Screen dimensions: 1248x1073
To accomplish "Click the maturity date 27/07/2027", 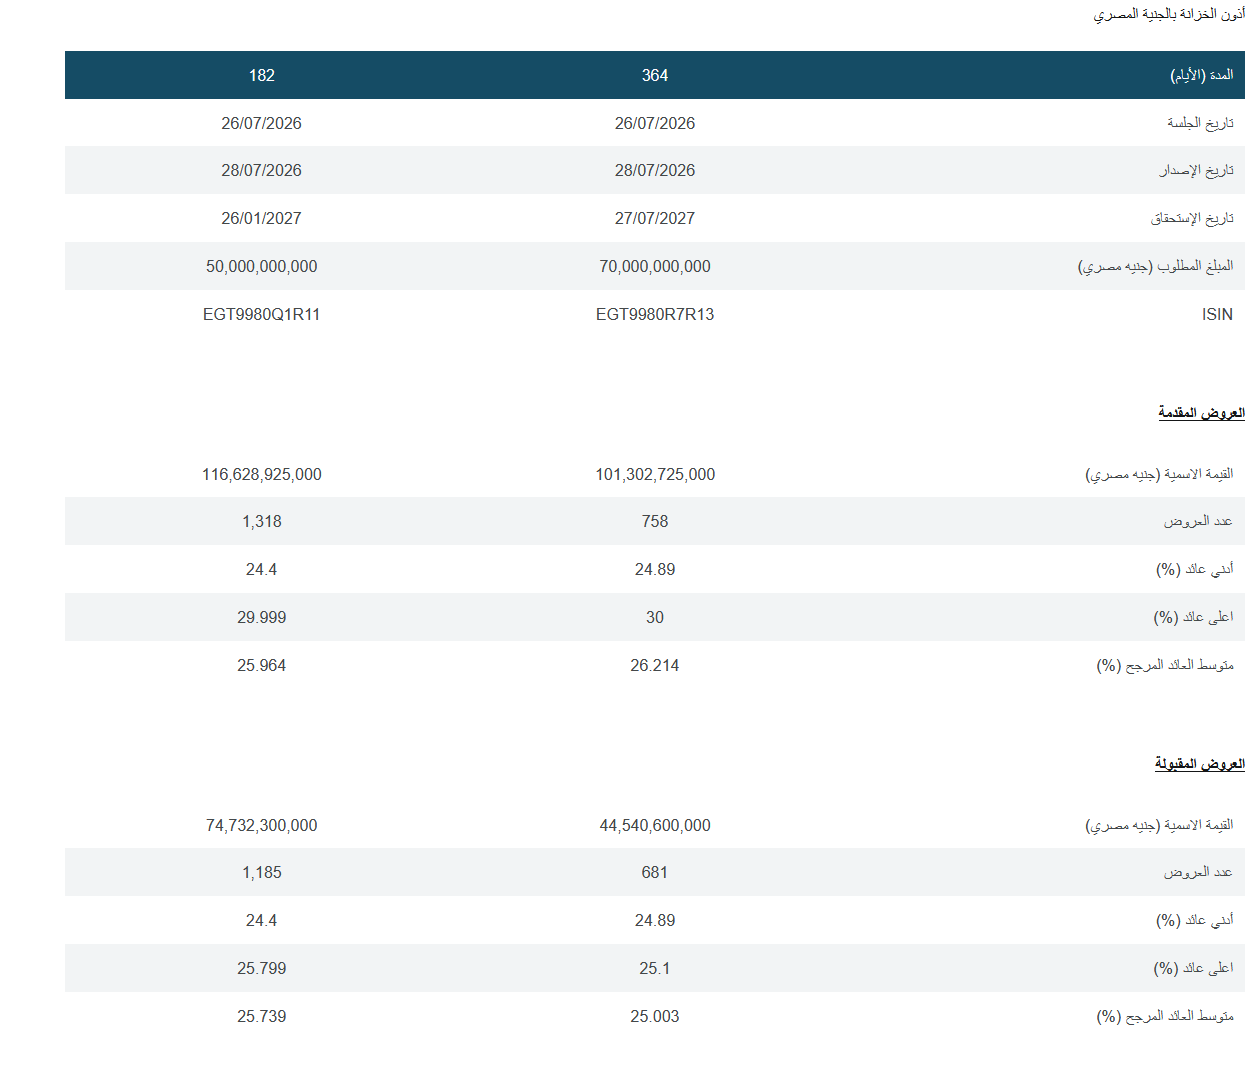I will [655, 218].
